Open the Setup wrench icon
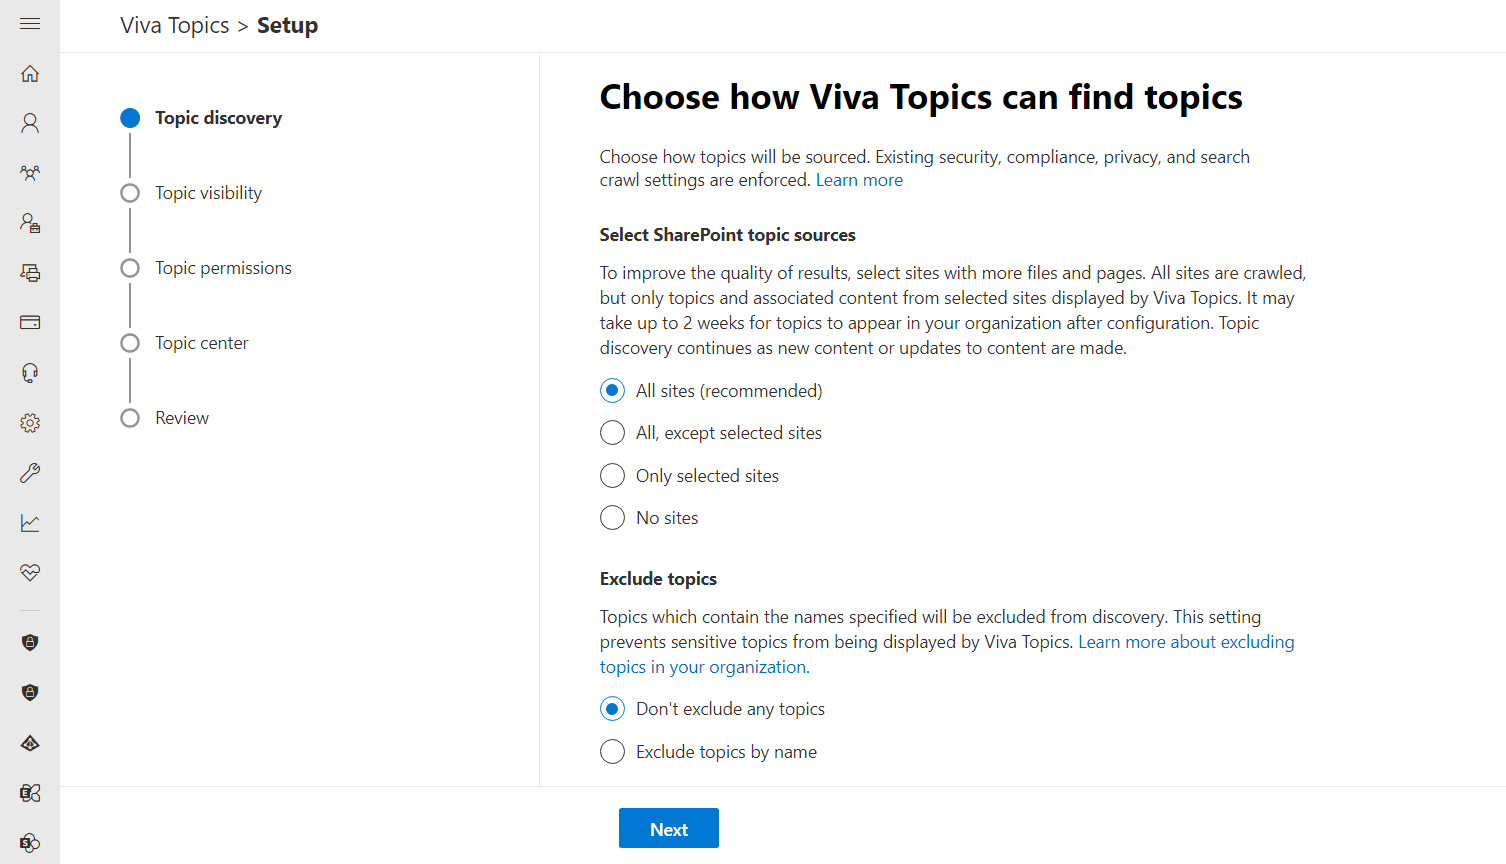Image resolution: width=1506 pixels, height=864 pixels. (30, 473)
